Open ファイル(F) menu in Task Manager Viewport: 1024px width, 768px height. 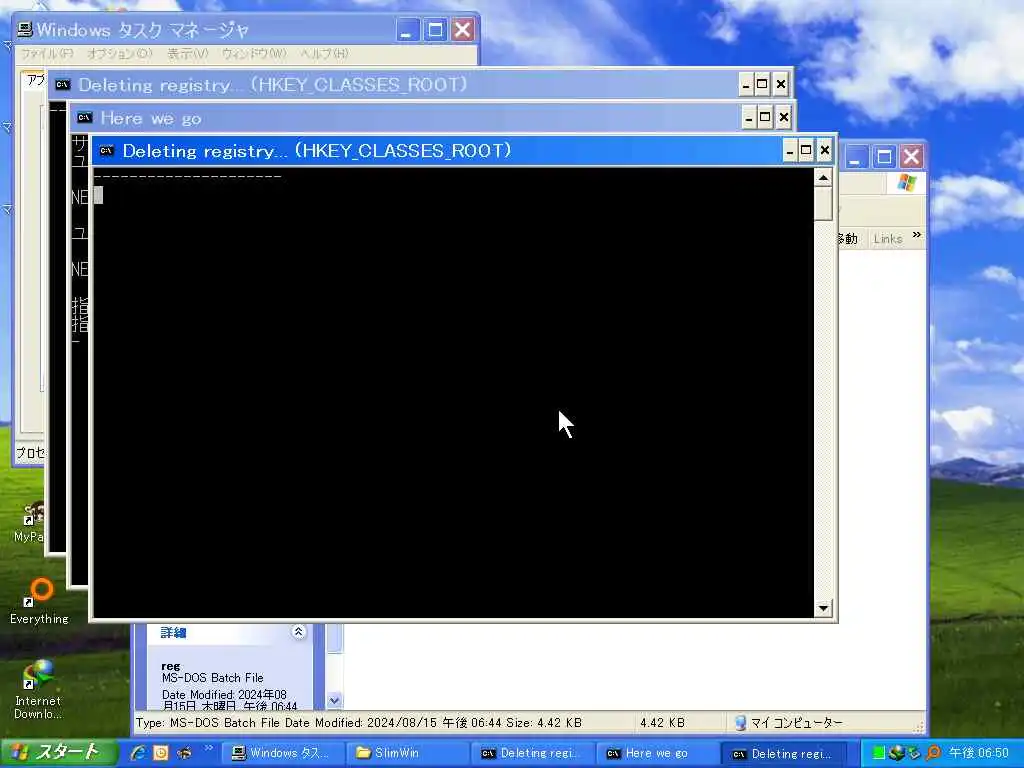pos(47,54)
